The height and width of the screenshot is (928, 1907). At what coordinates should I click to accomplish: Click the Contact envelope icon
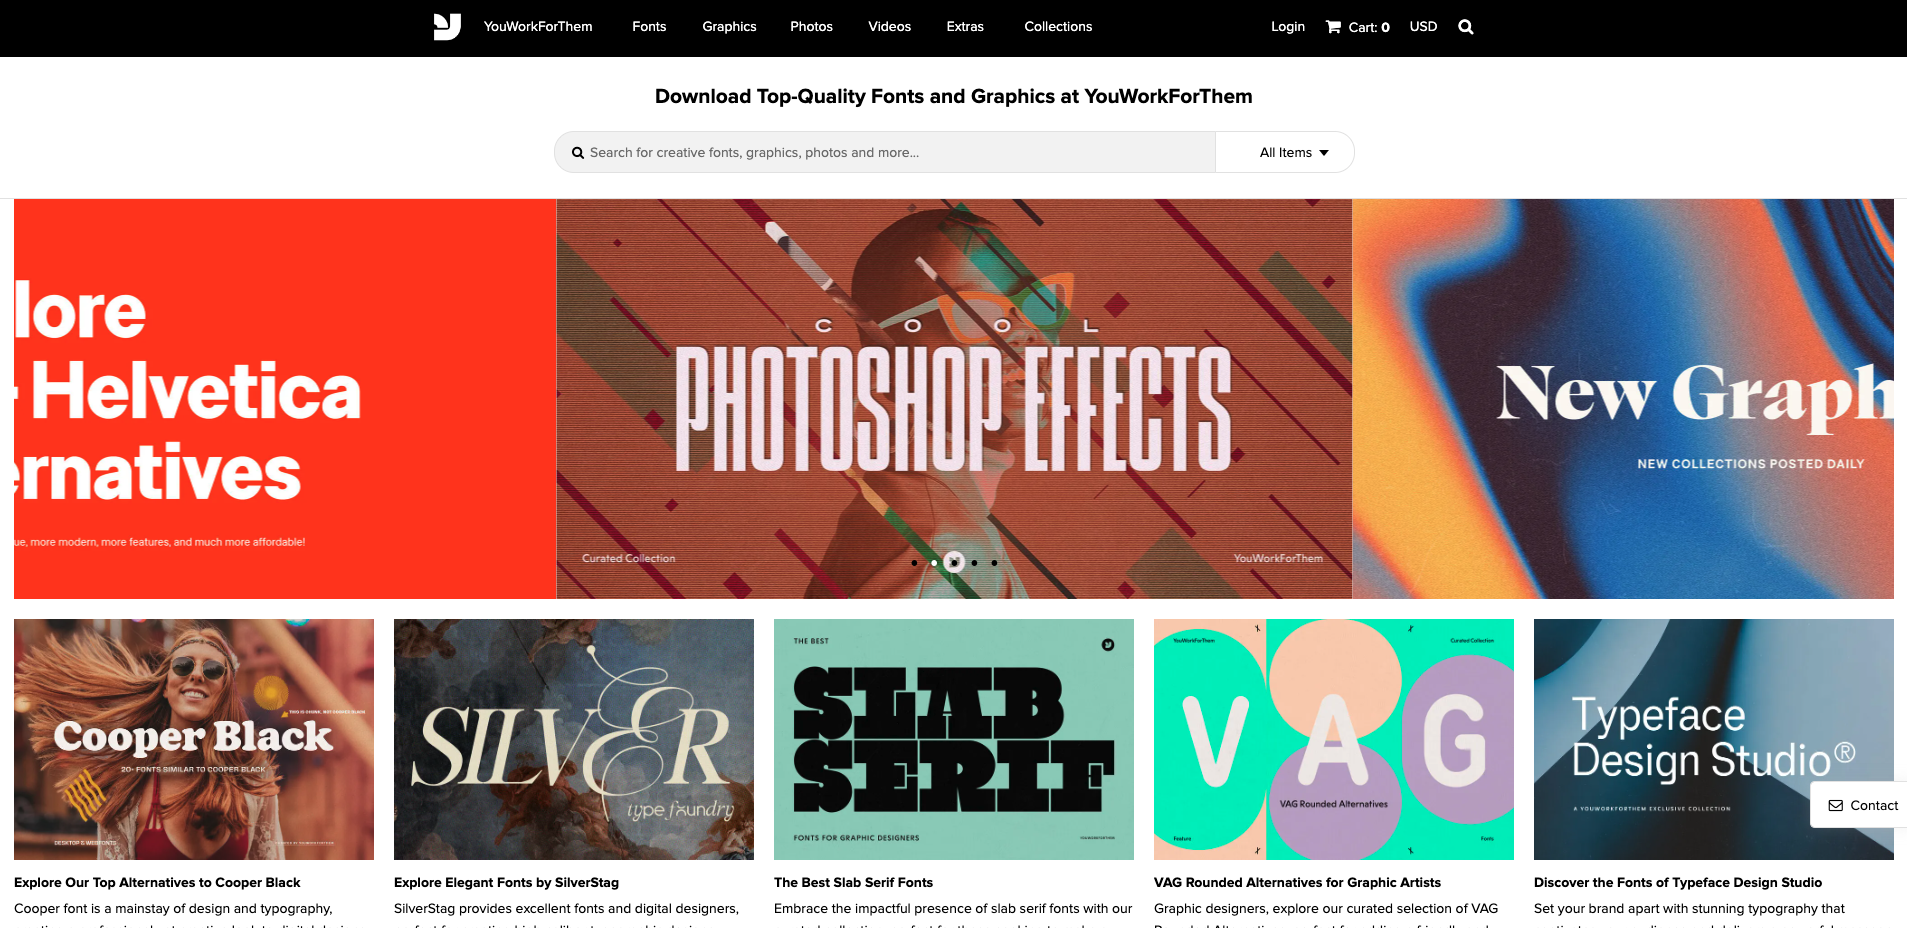(1835, 805)
